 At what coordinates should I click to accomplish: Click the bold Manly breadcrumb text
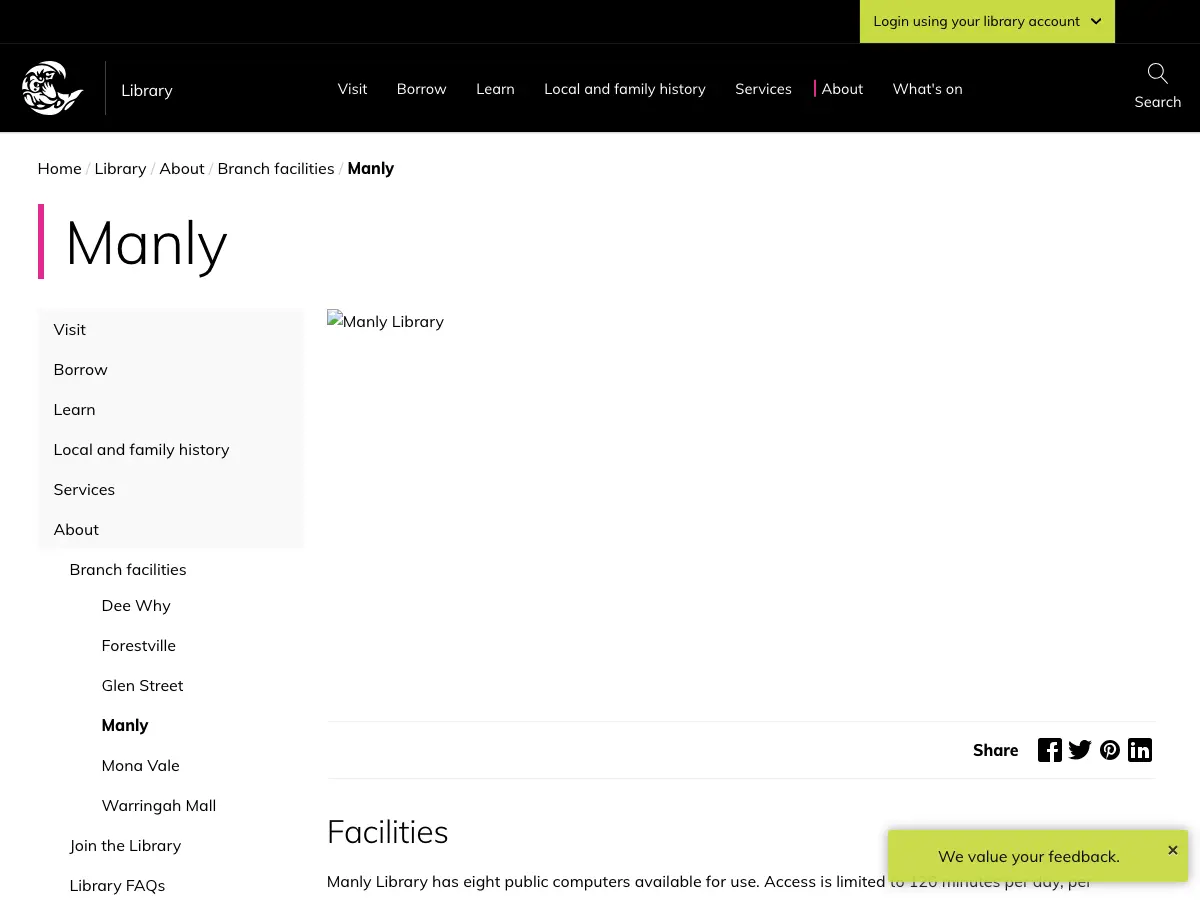click(x=371, y=168)
